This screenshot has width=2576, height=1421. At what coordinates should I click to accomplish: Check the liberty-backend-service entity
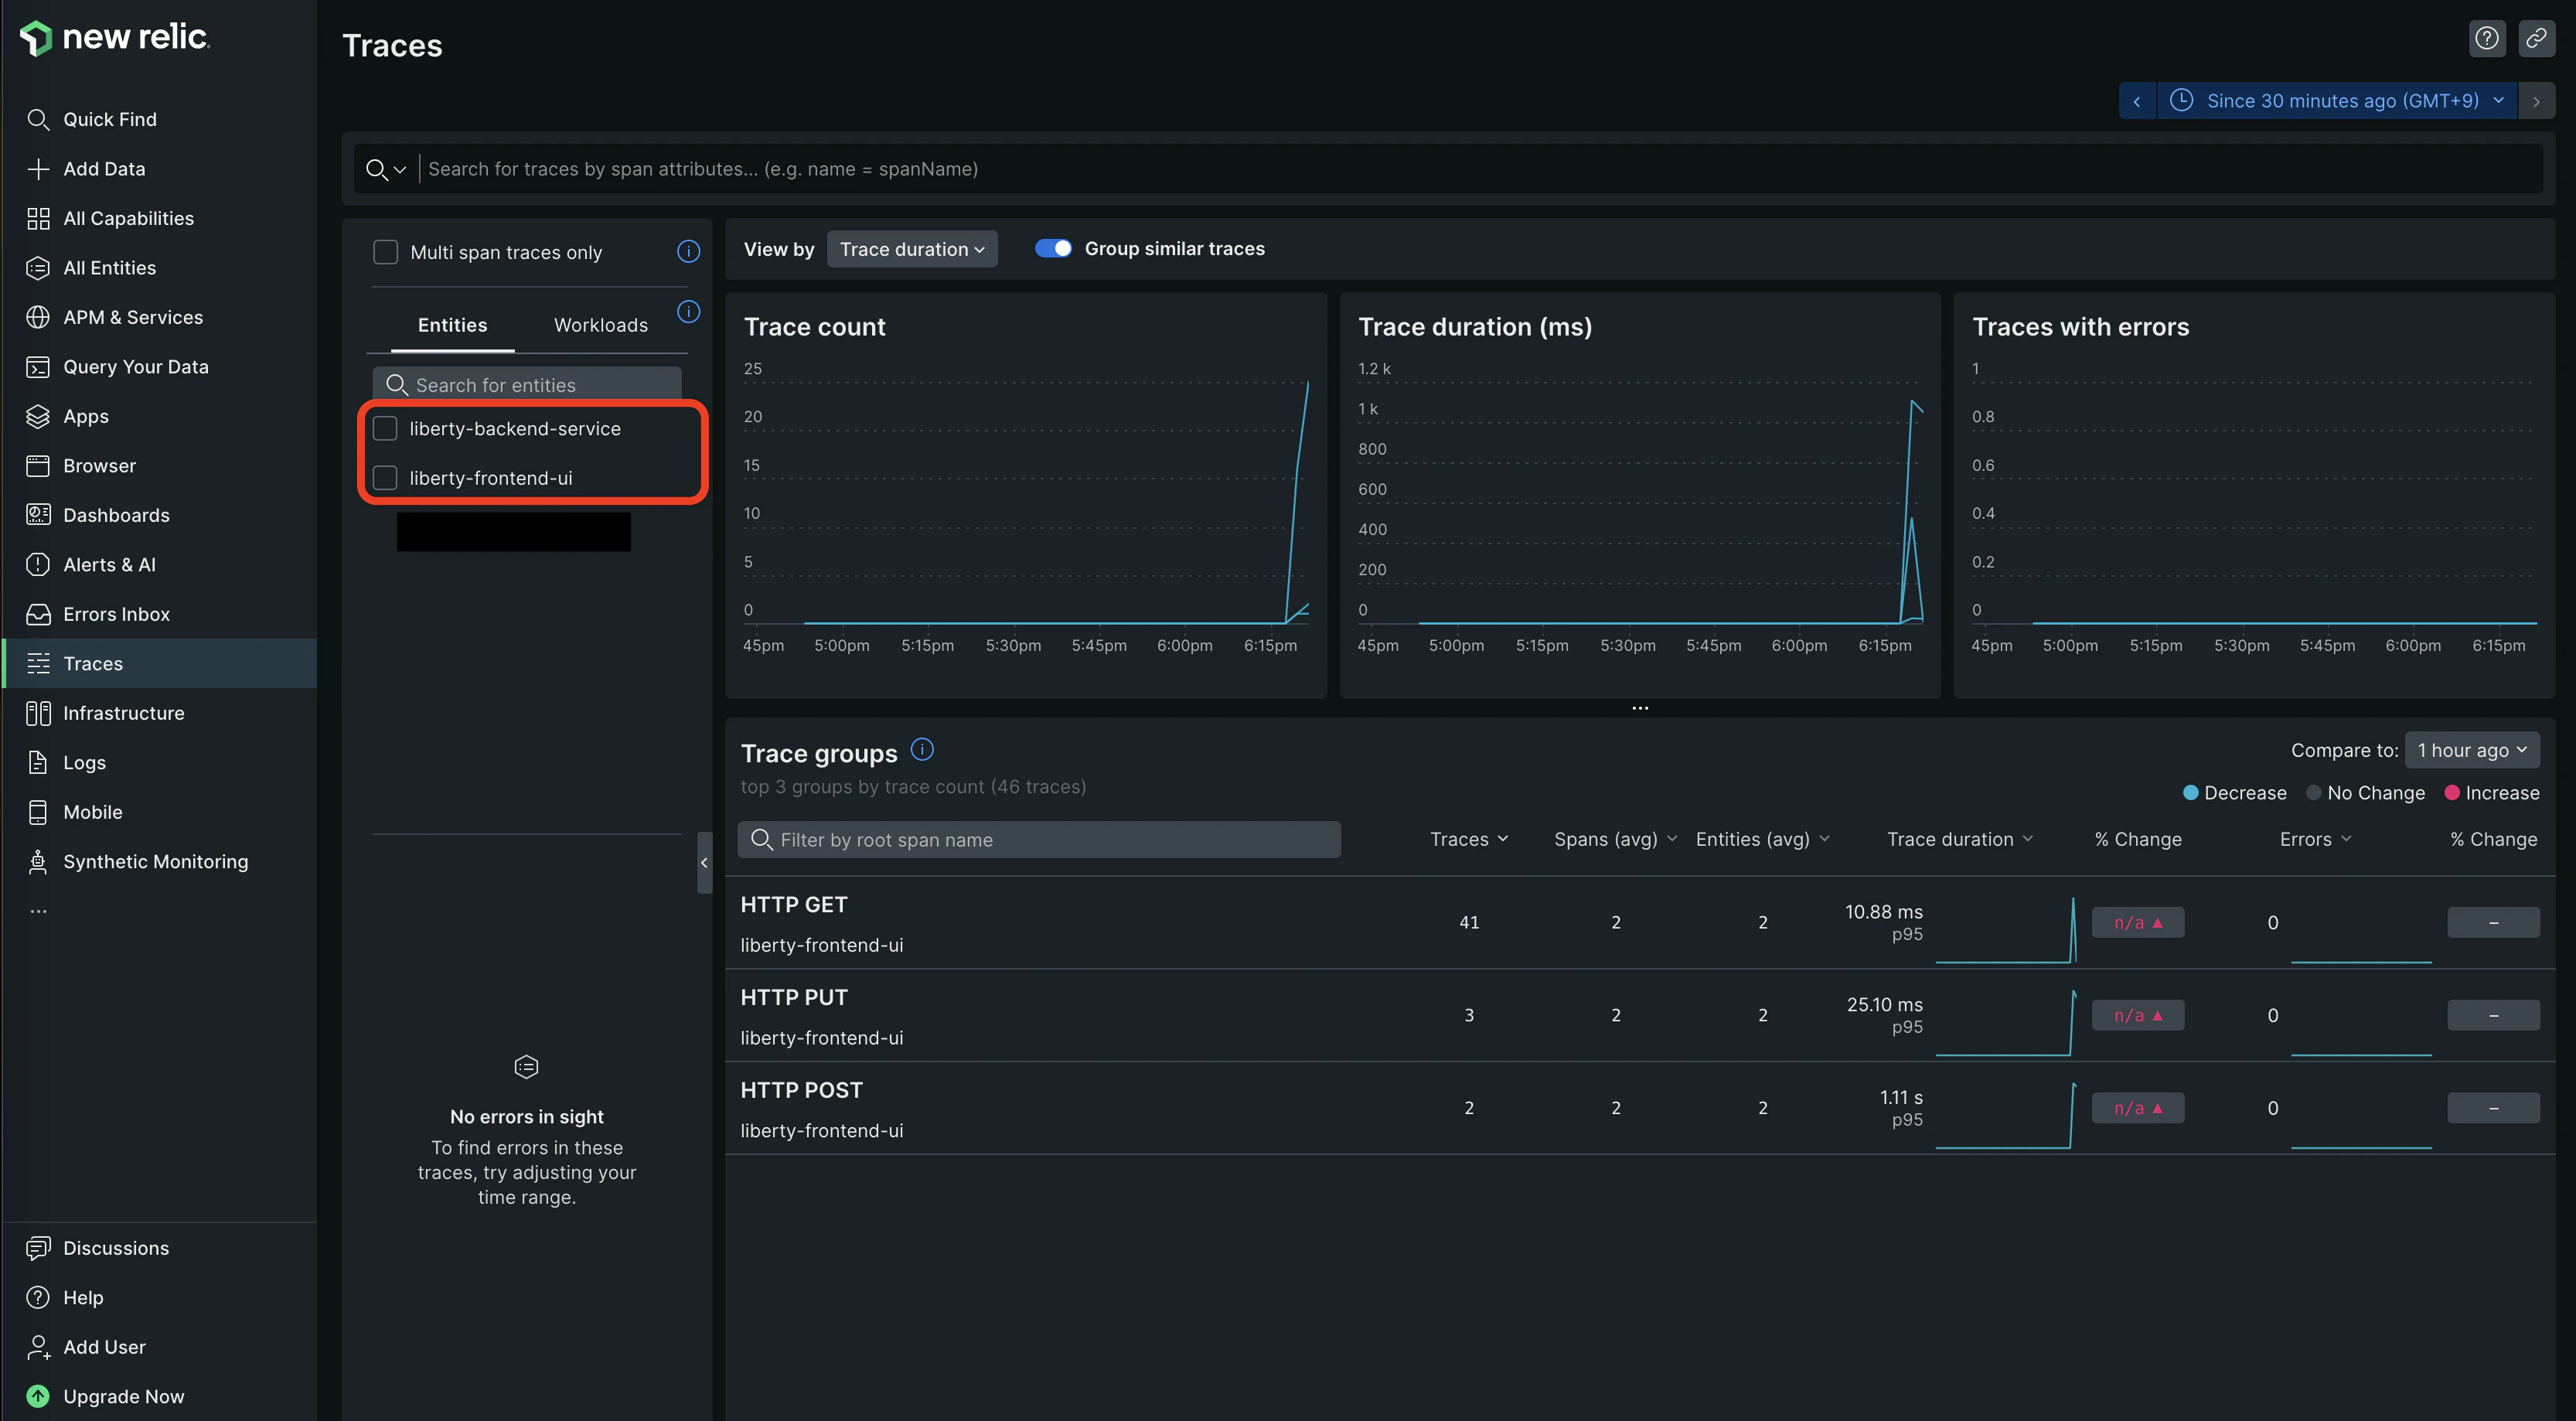(385, 428)
